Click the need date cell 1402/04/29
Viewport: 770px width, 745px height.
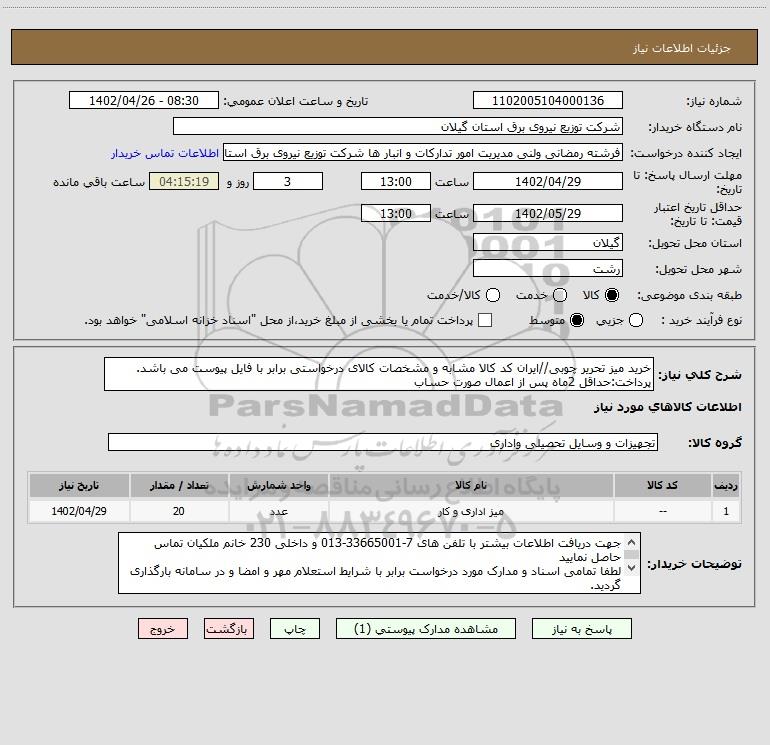click(79, 511)
